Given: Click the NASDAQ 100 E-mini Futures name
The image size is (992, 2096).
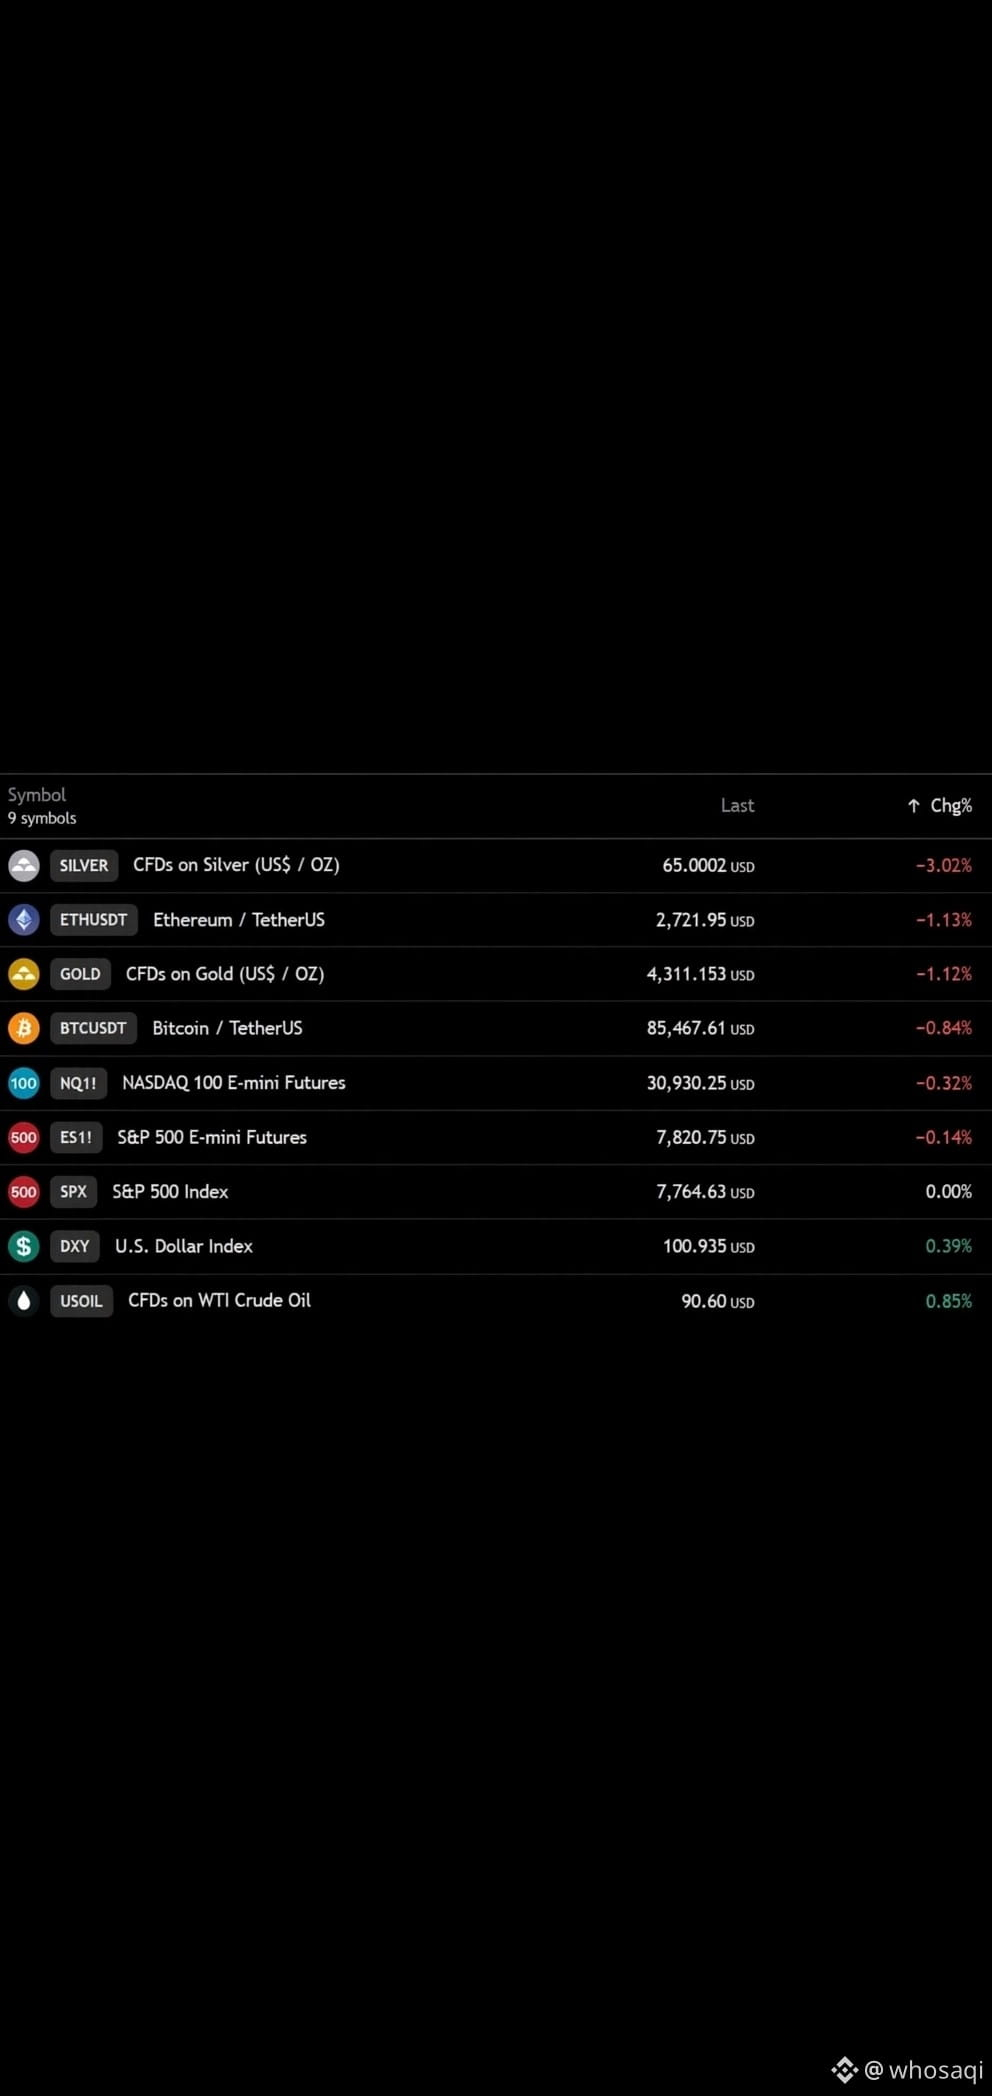Looking at the screenshot, I should pyautogui.click(x=234, y=1083).
